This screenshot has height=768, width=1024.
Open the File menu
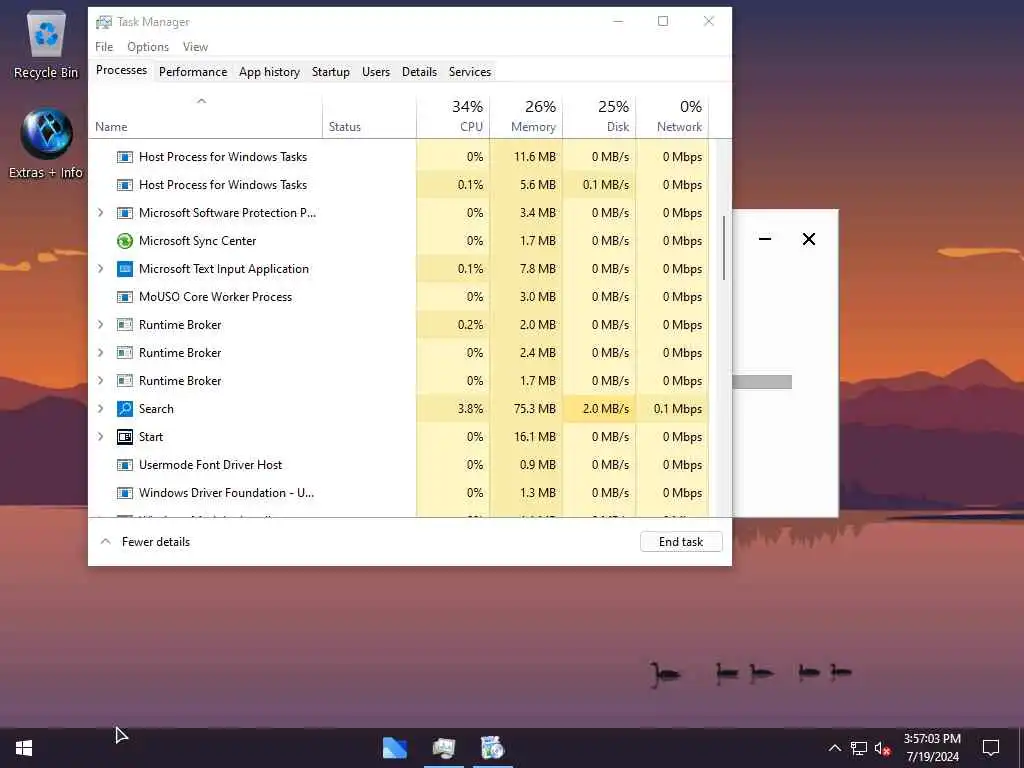tap(104, 47)
